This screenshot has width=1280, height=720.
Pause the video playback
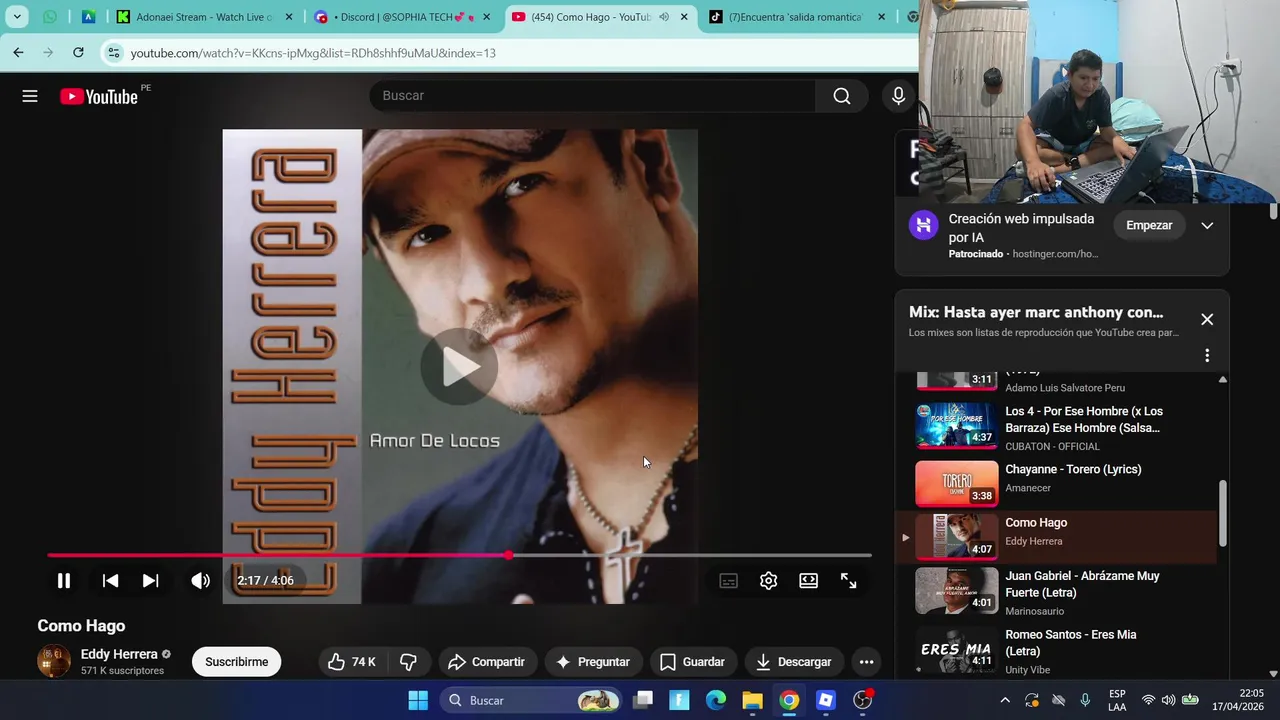63,581
